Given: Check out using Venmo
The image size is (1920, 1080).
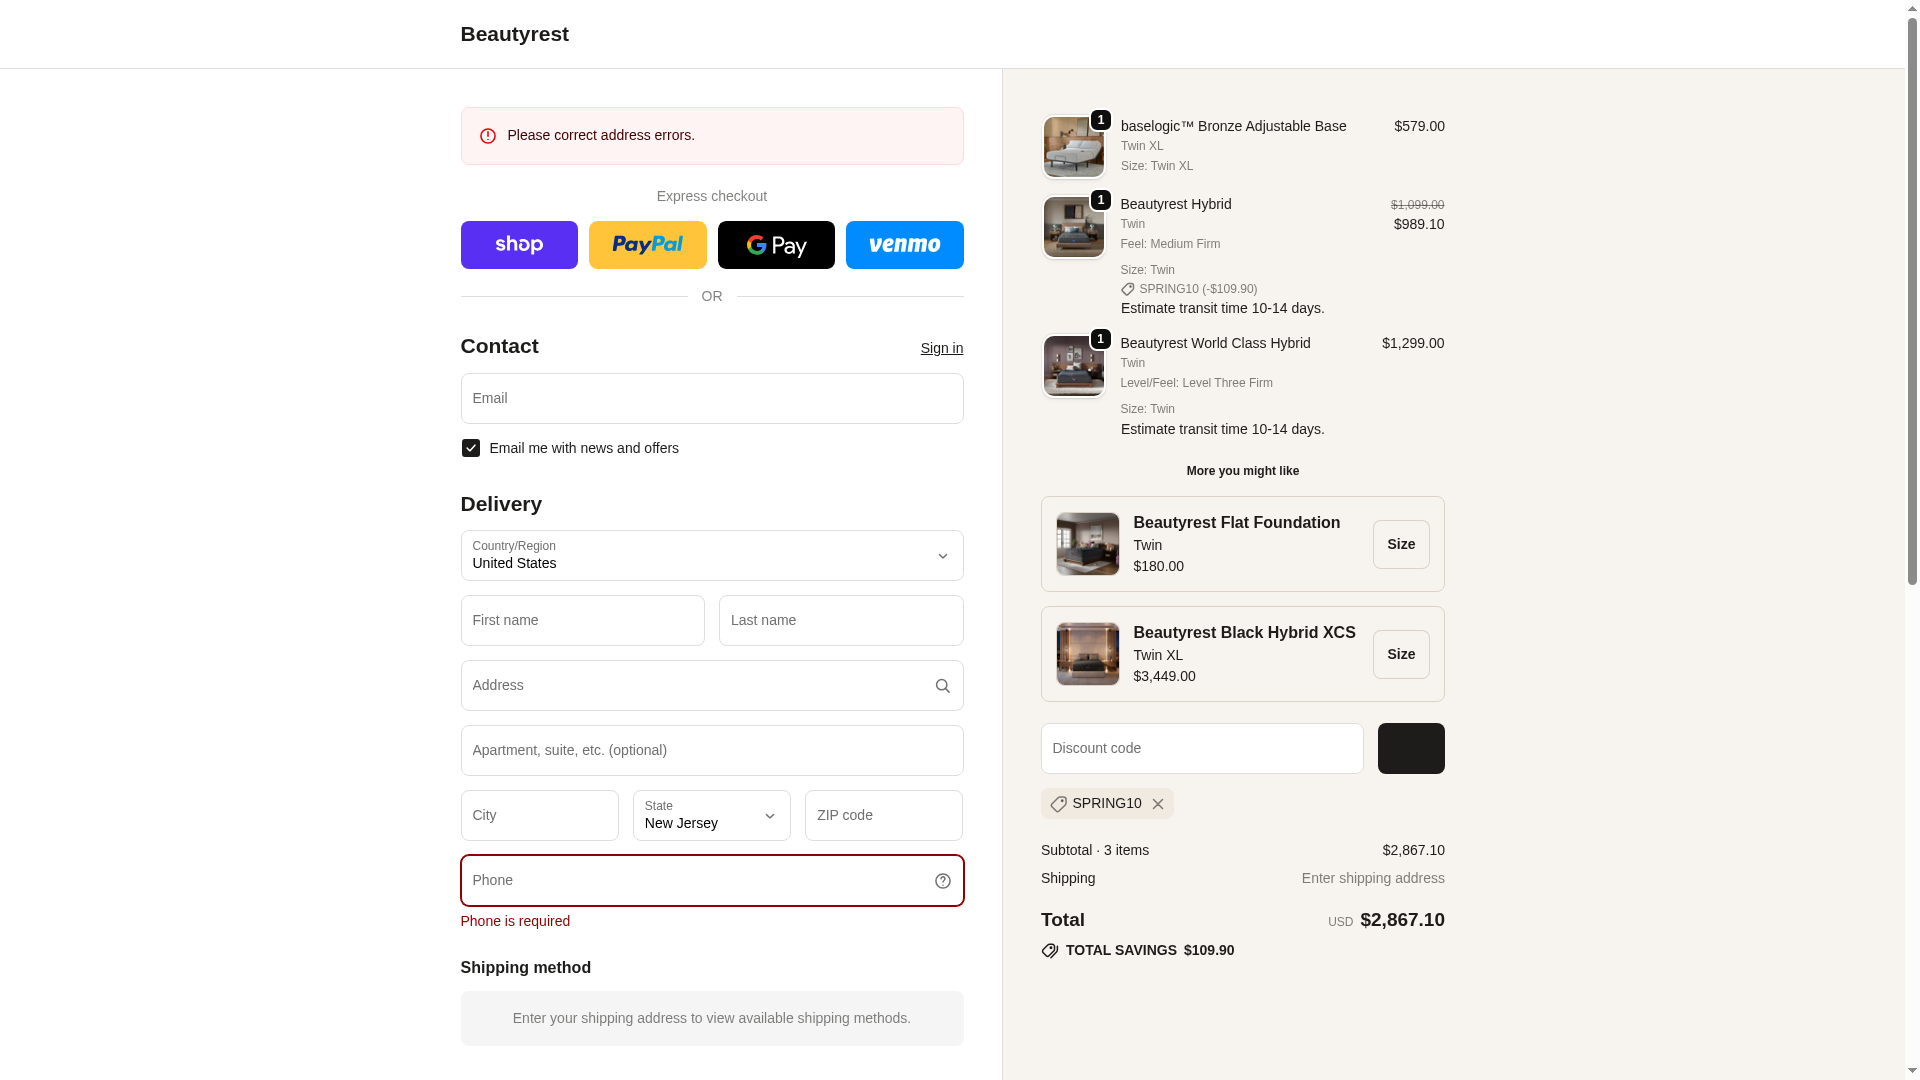Looking at the screenshot, I should [x=904, y=245].
